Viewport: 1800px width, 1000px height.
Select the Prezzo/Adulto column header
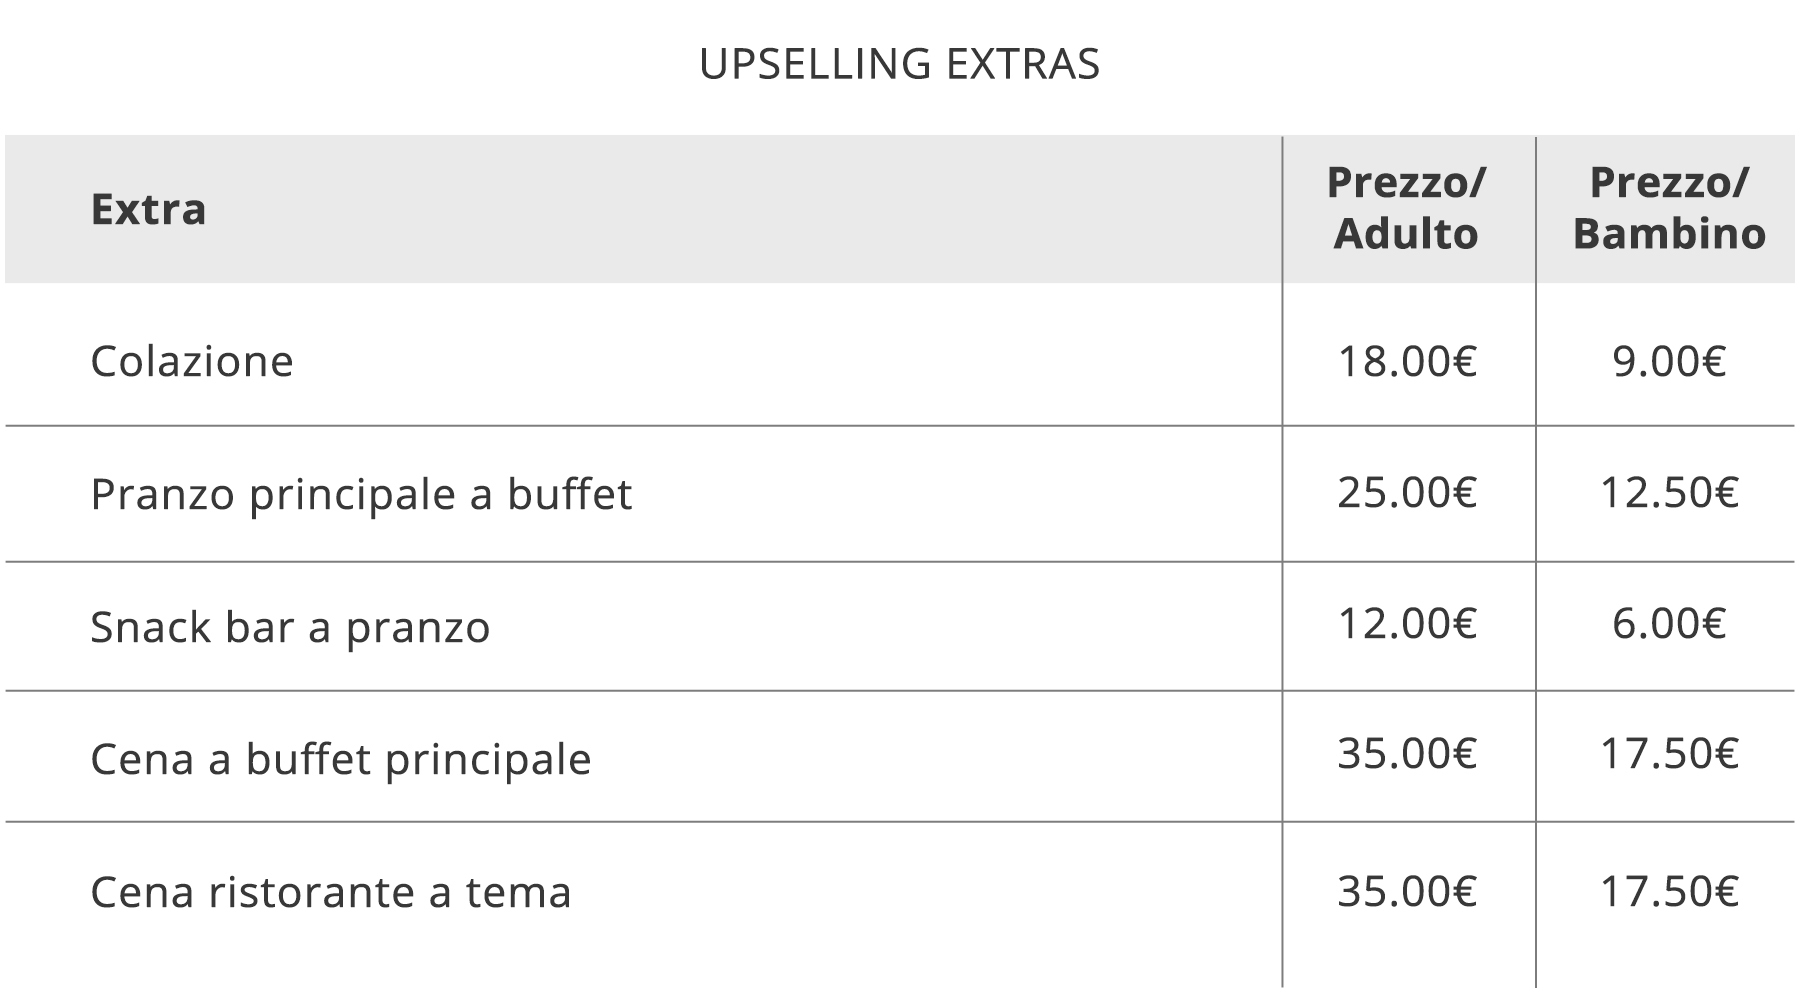[x=1406, y=208]
